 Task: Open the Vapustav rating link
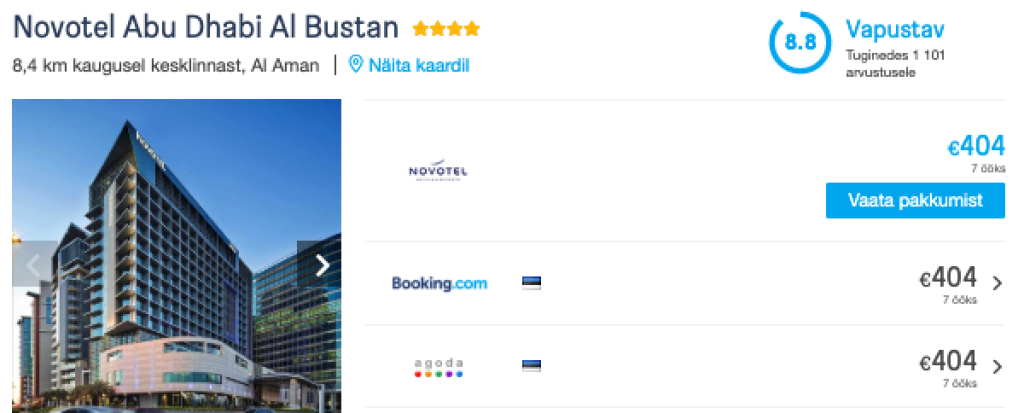coord(894,30)
